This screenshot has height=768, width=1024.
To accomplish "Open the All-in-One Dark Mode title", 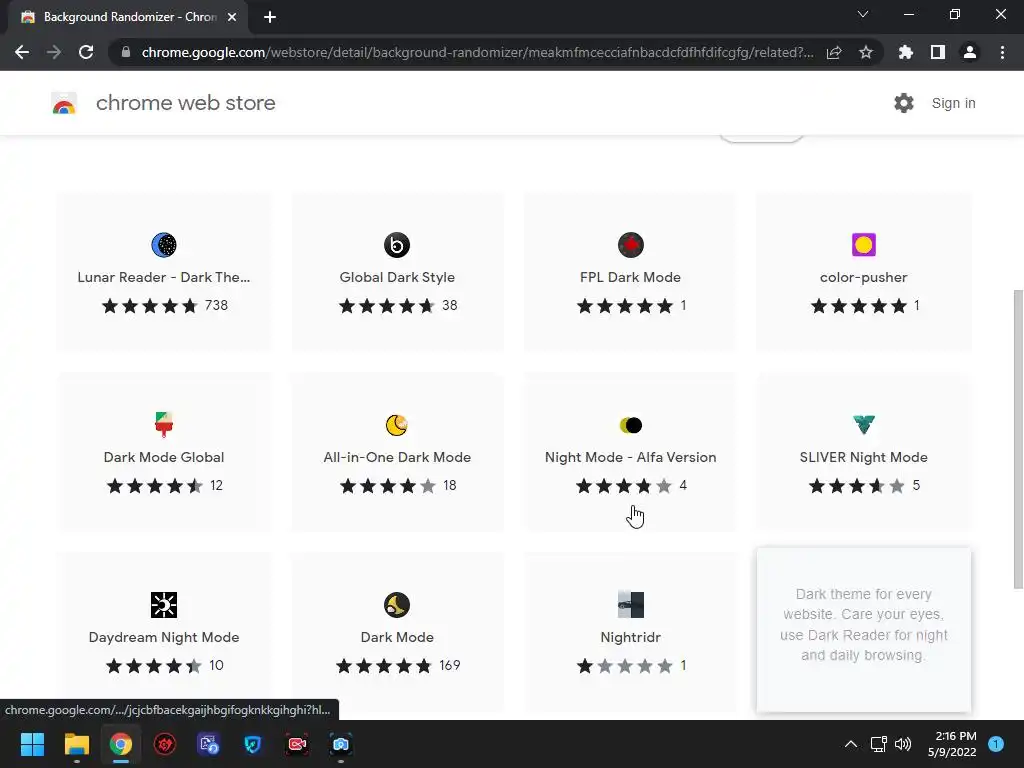I will 397,457.
